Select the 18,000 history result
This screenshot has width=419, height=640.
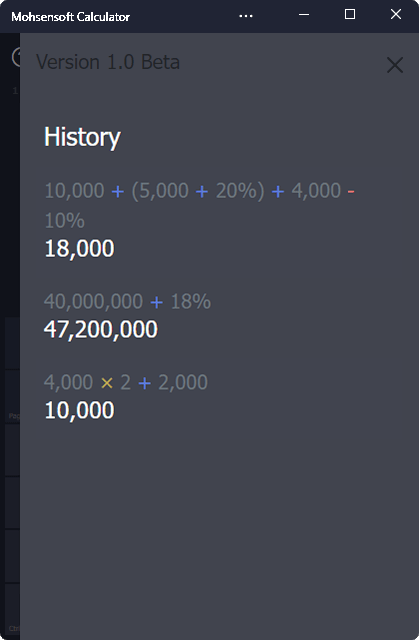pyautogui.click(x=79, y=248)
